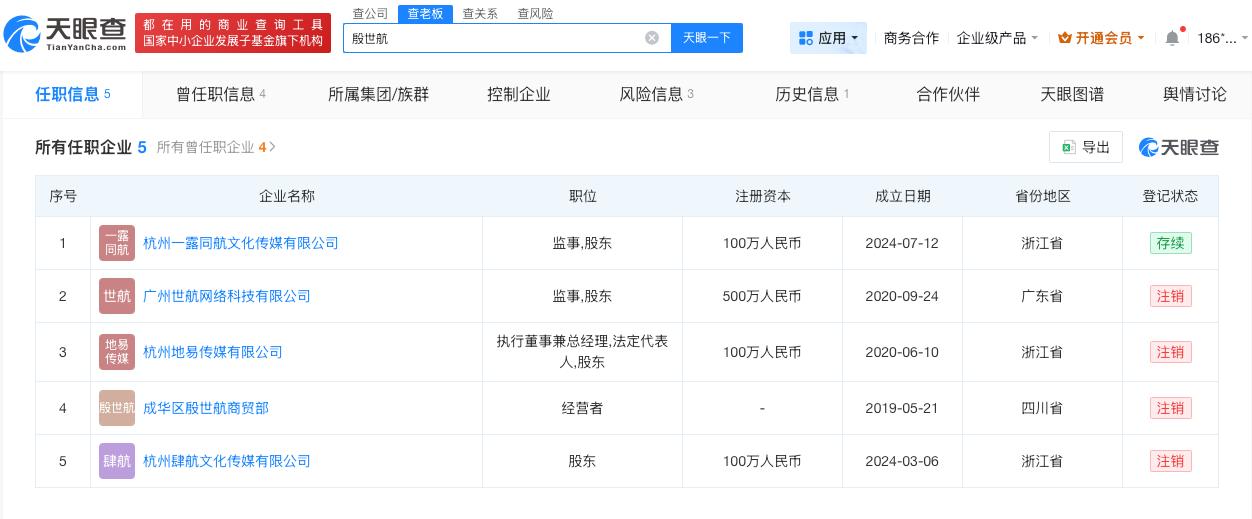Click the 经营者 position cell
The height and width of the screenshot is (519, 1252).
tap(582, 408)
